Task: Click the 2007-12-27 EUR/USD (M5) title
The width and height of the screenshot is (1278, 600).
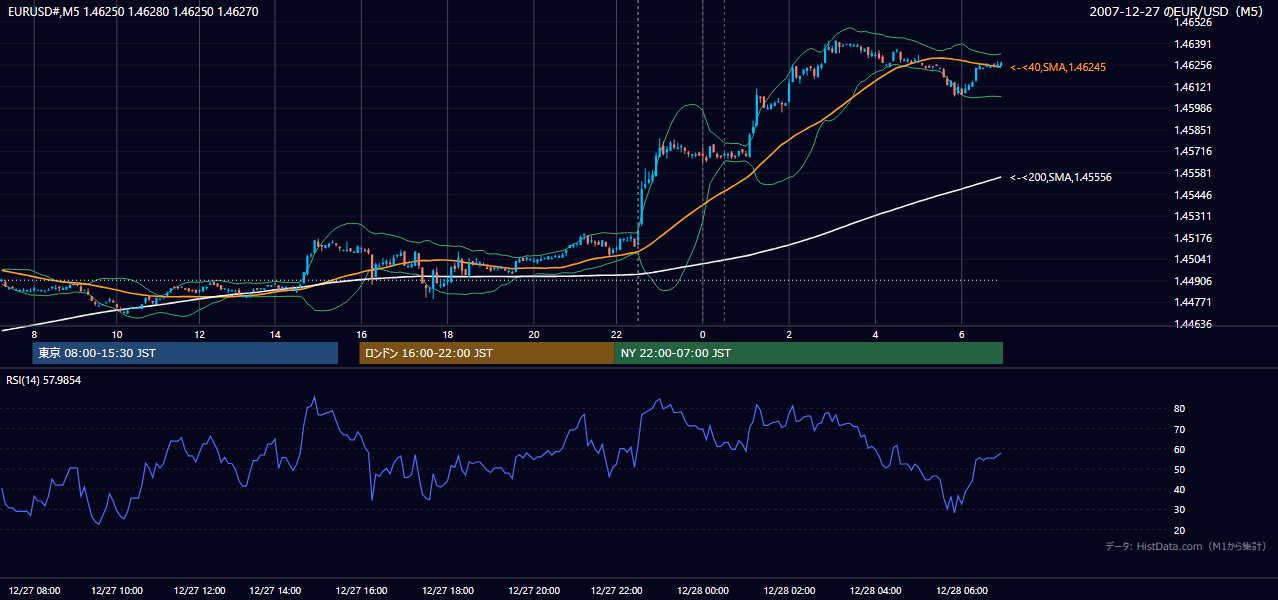Action: coord(1178,12)
